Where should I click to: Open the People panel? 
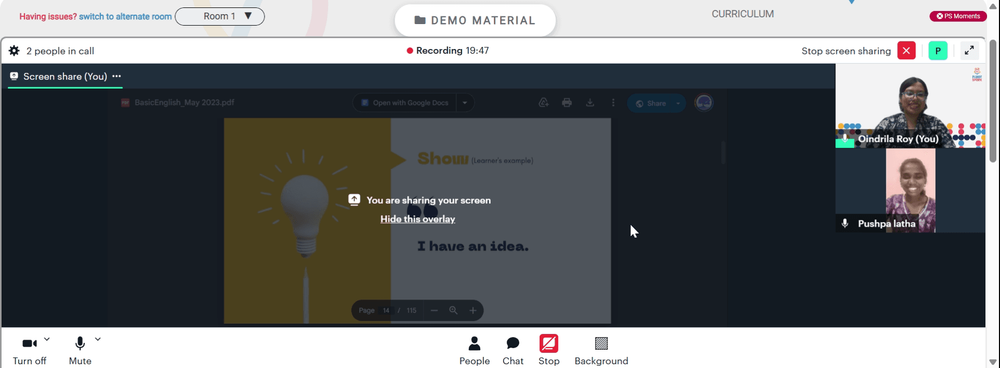tap(474, 350)
